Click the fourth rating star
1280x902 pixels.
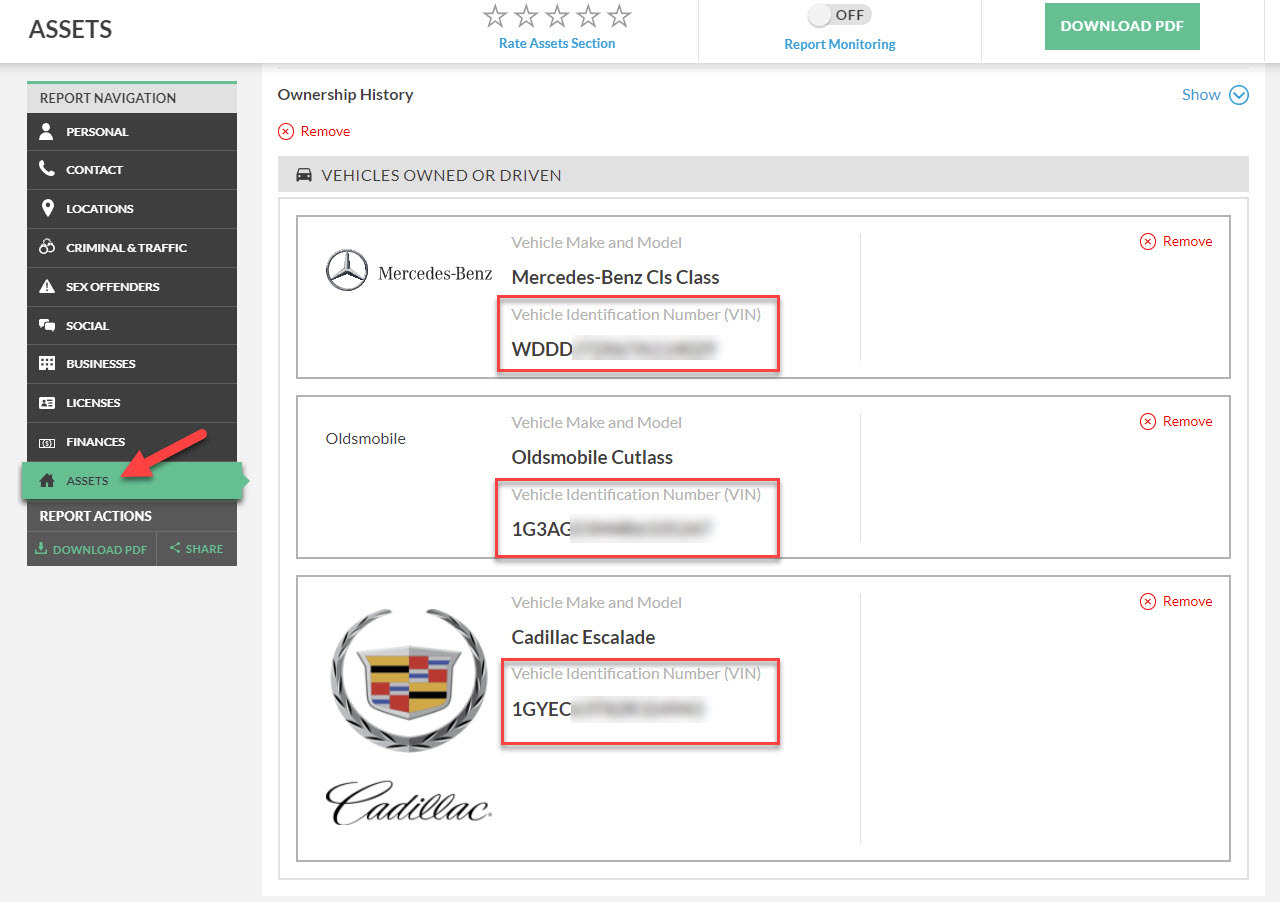click(x=588, y=16)
